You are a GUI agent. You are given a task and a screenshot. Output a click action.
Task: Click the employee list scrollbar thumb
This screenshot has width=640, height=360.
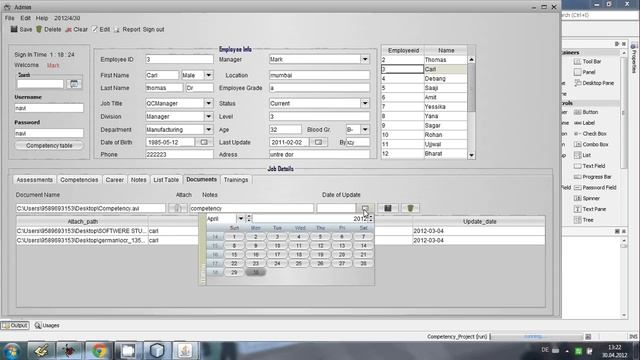pyautogui.click(x=471, y=87)
